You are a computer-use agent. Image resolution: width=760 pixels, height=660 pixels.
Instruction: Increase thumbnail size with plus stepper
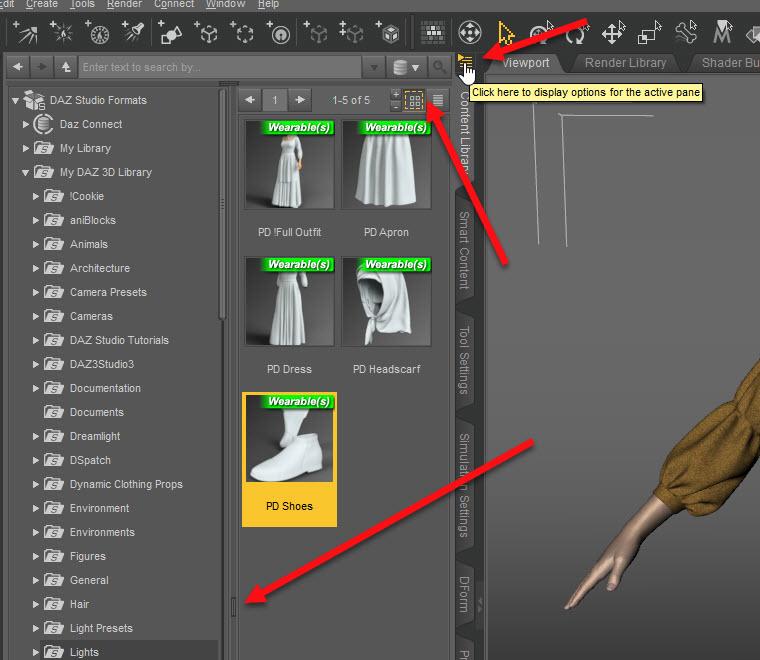[396, 94]
